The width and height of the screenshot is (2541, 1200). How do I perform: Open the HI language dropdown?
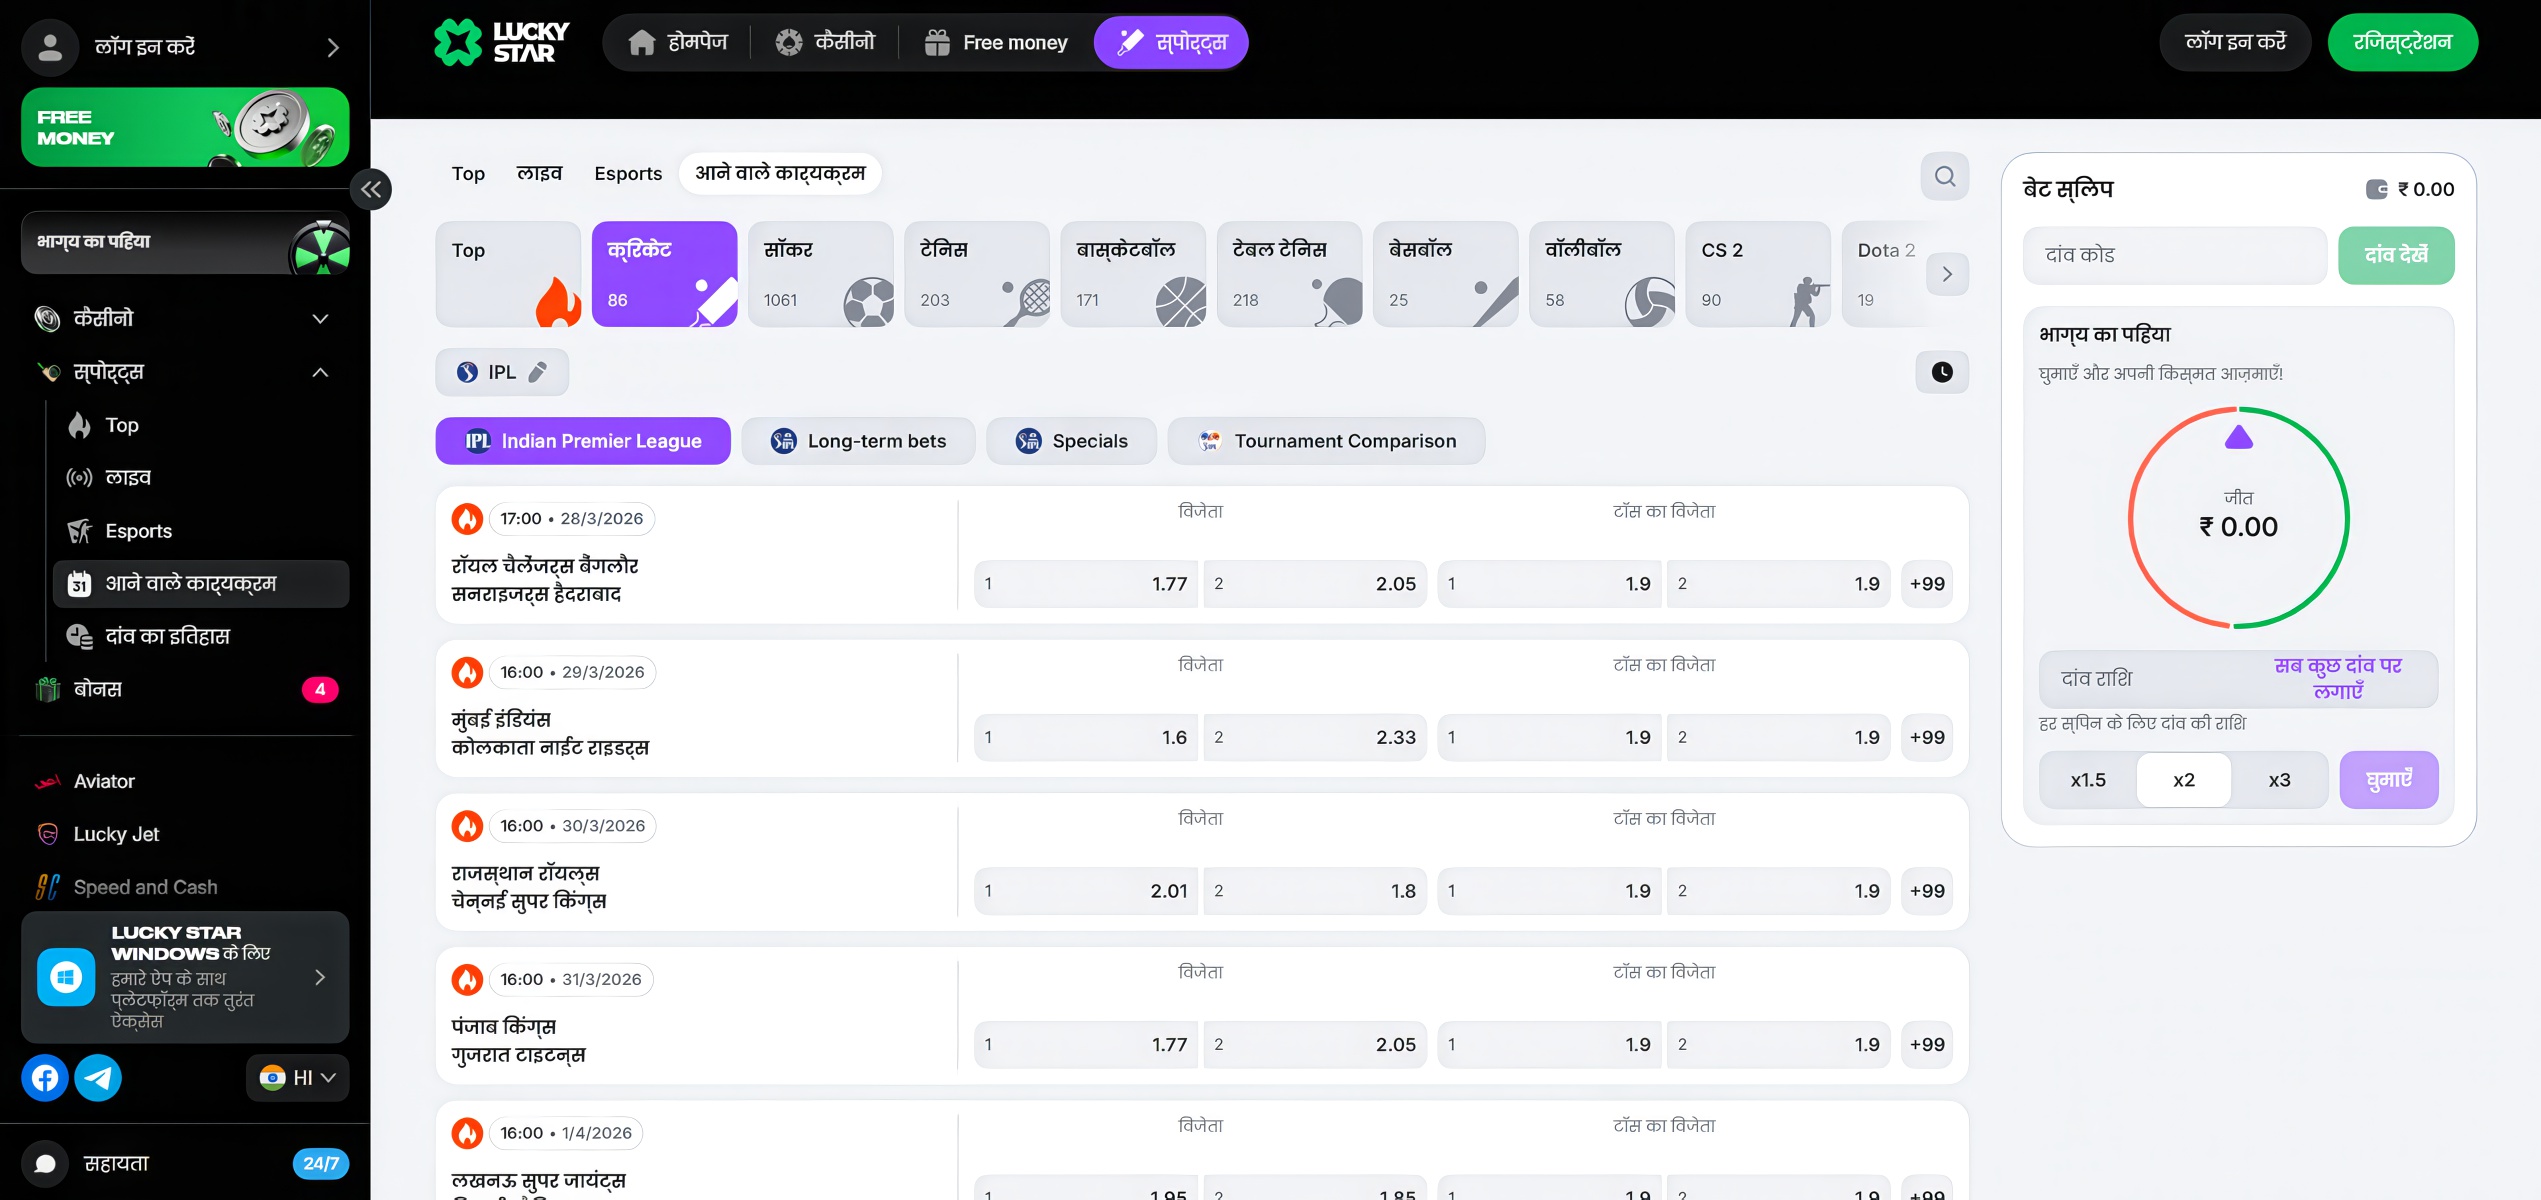(297, 1078)
